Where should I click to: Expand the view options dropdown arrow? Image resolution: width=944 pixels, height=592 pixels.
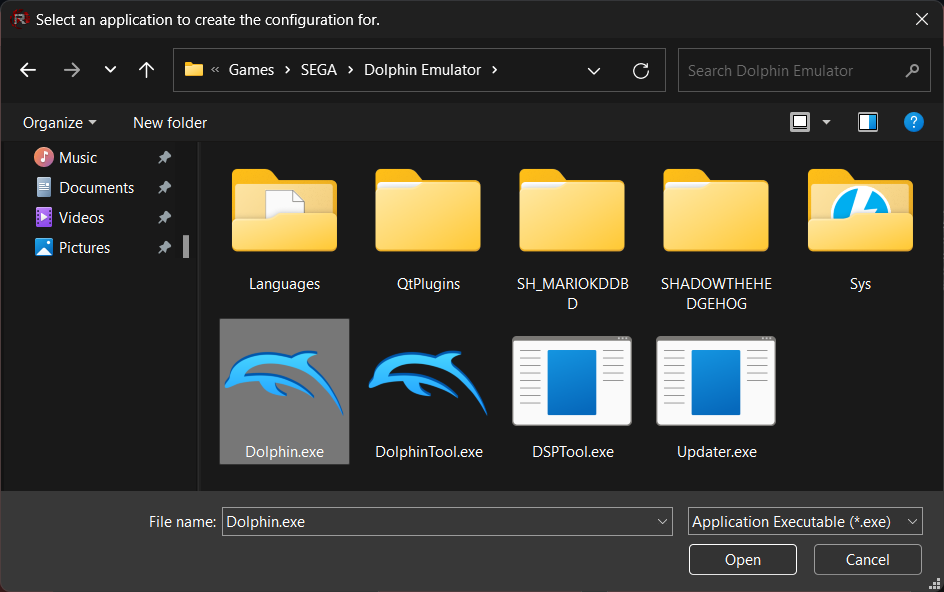pyautogui.click(x=827, y=122)
